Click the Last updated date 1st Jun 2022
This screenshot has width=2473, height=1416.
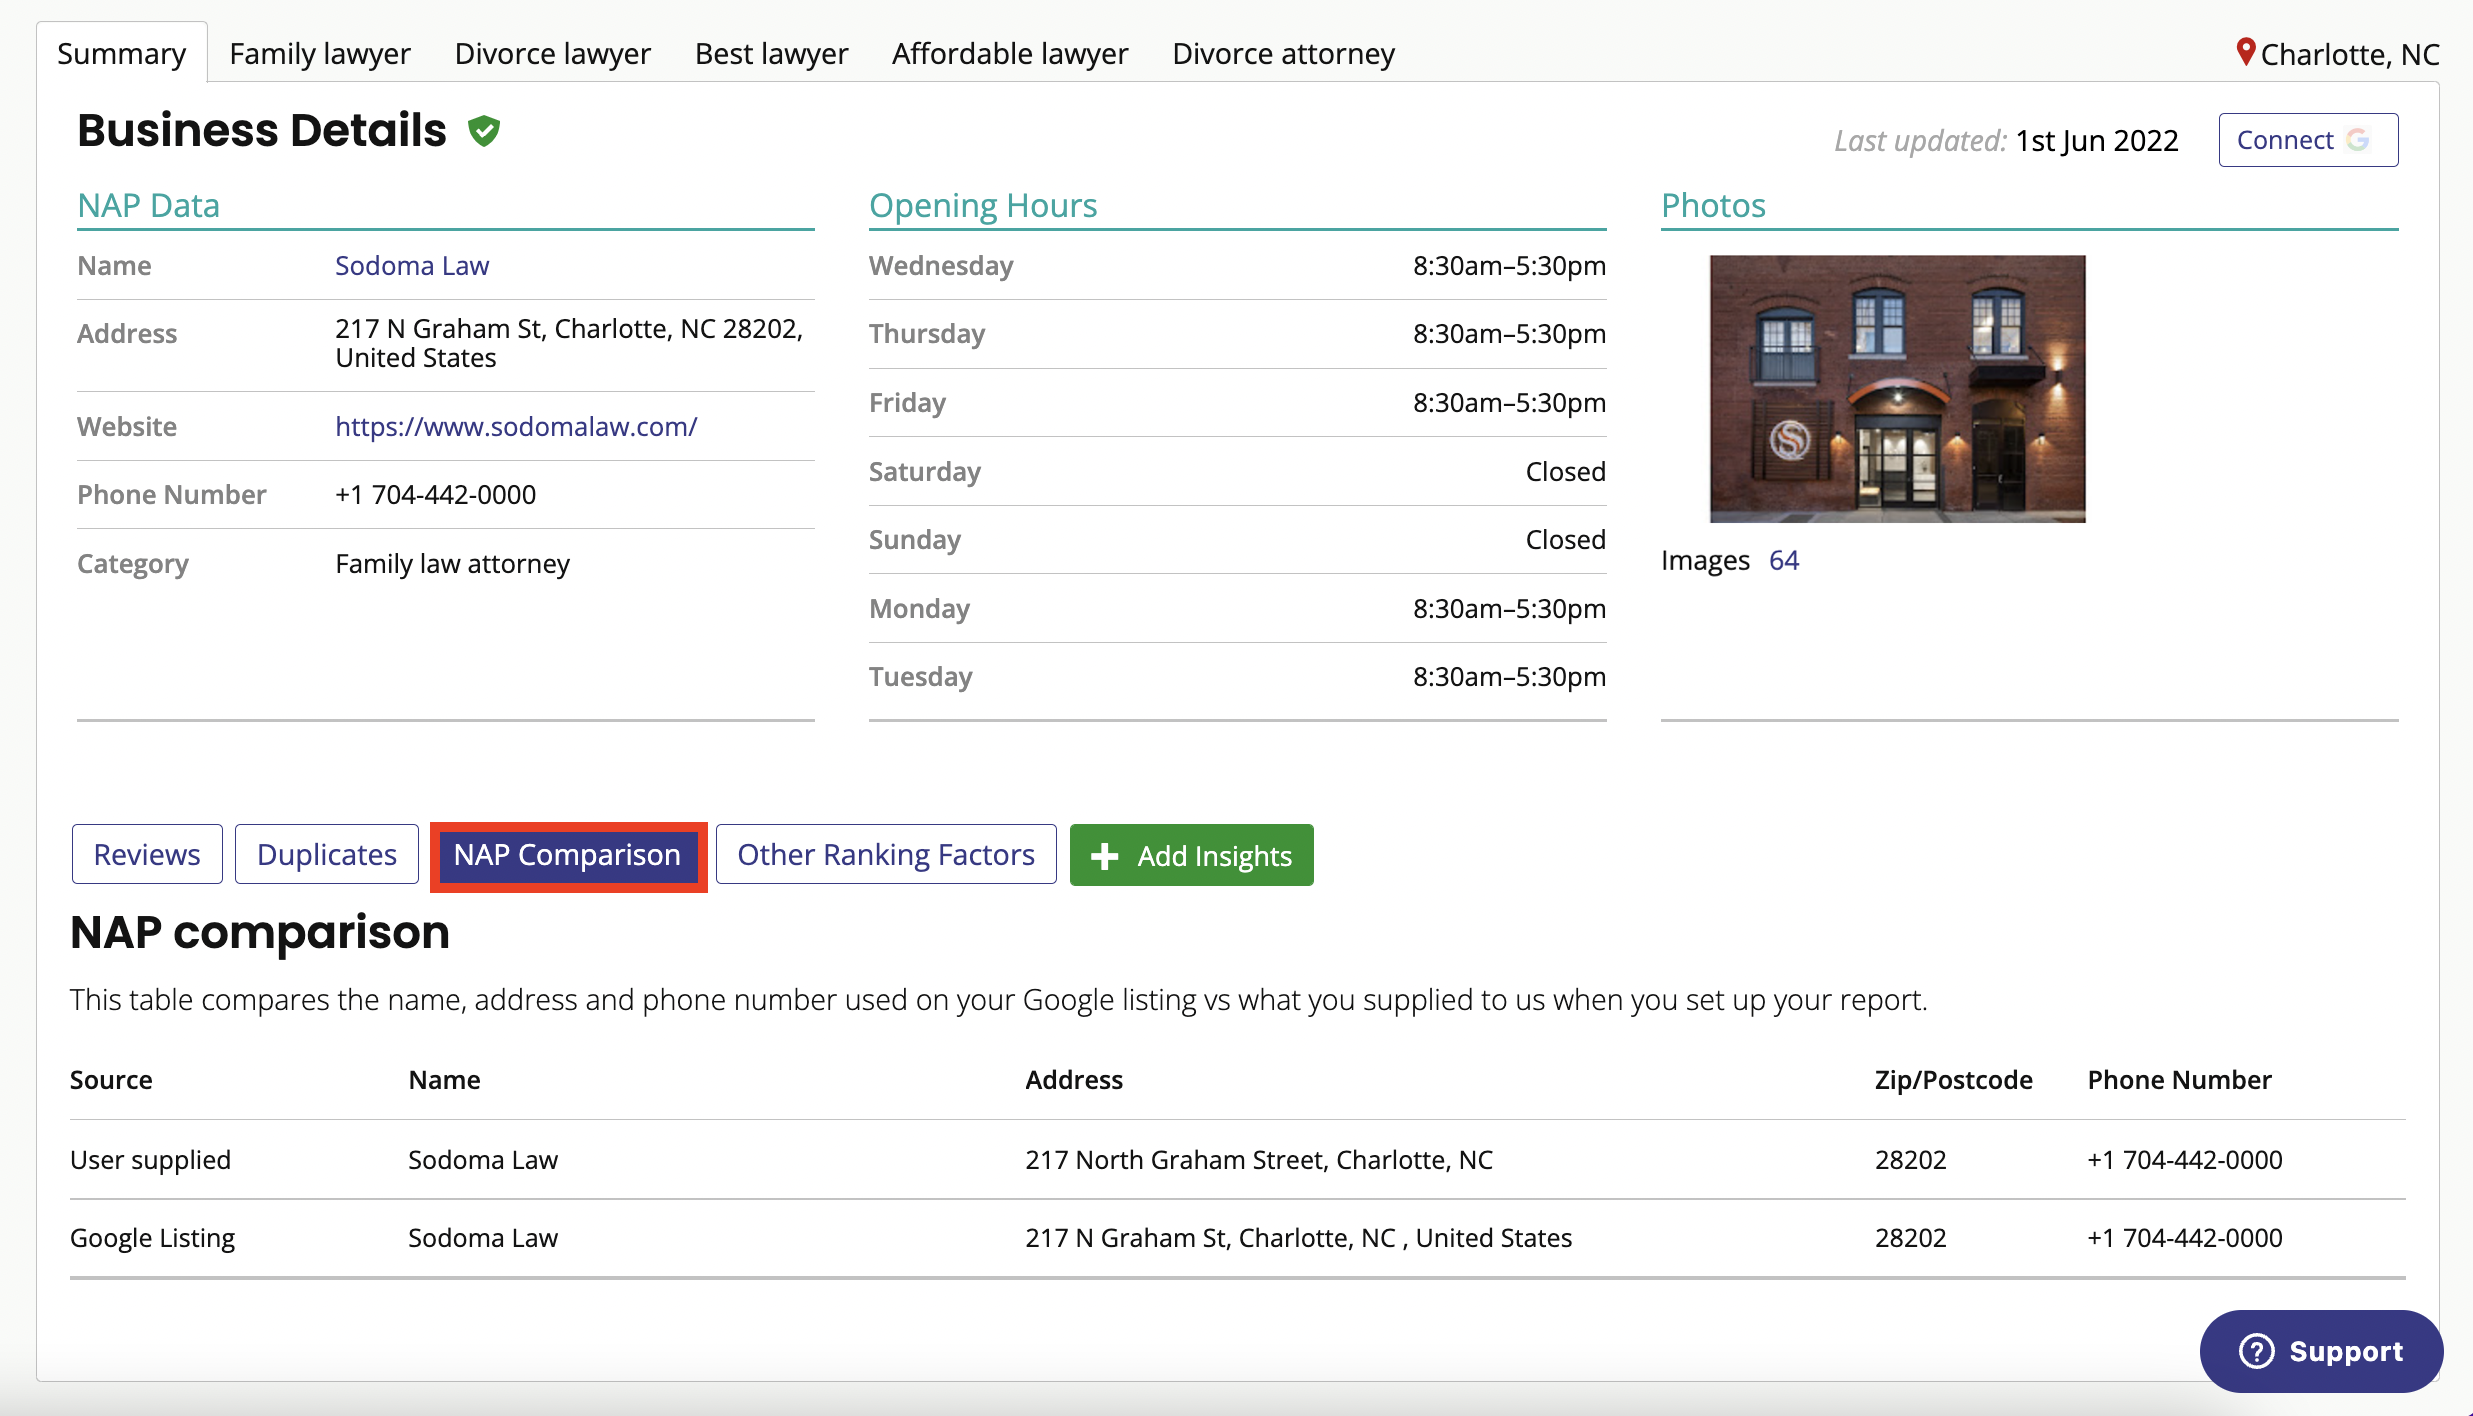(2097, 141)
